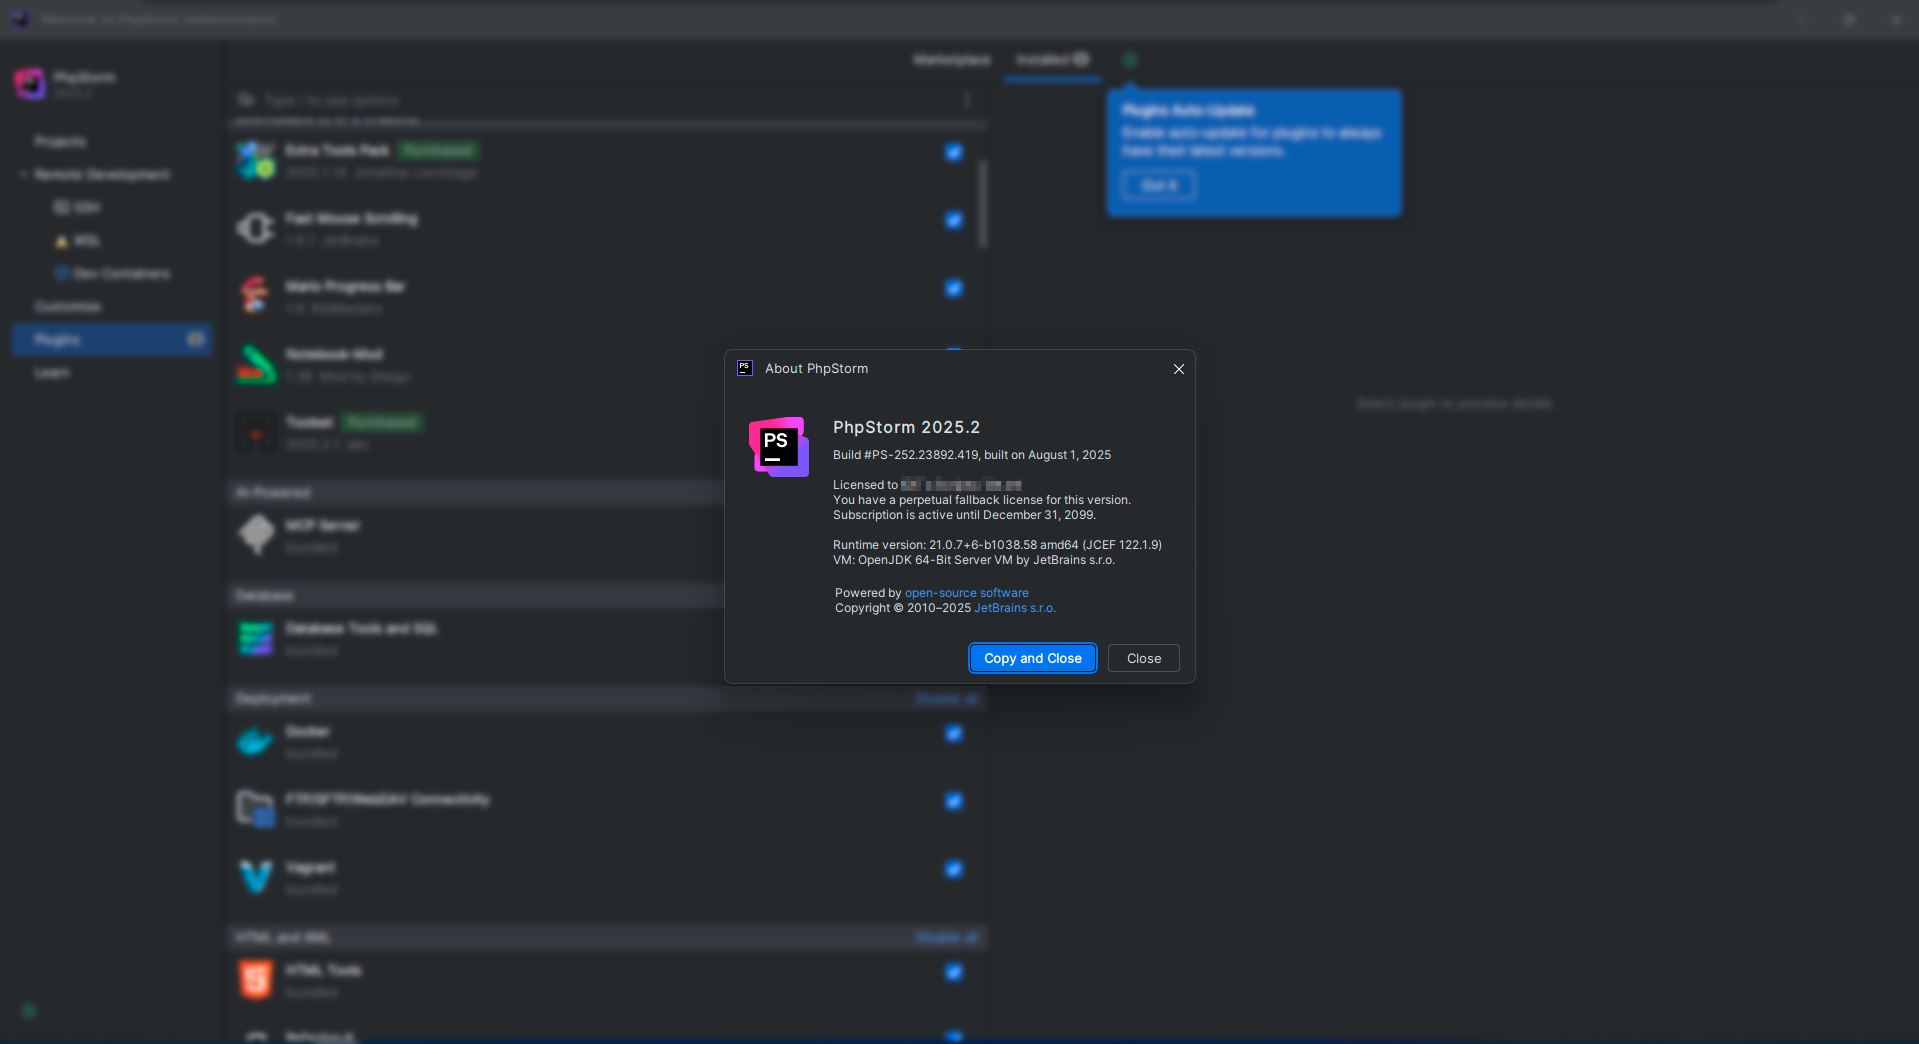Viewport: 1919px width, 1044px height.
Task: Click the plugin list vertical scrollbar
Action: coord(983,203)
